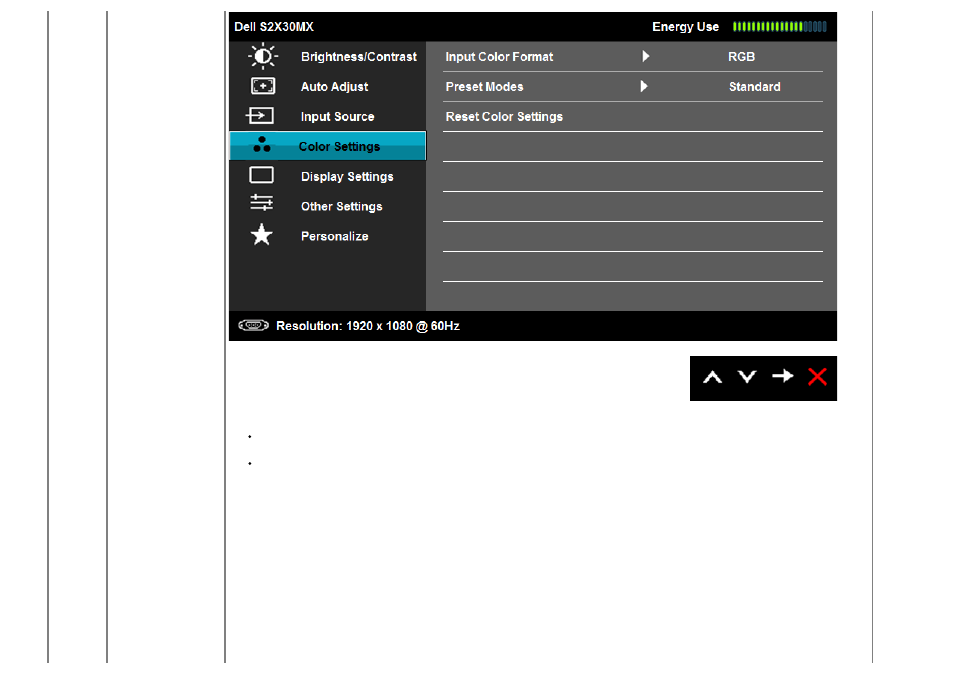Click the RGB value
Image resolution: width=954 pixels, height=674 pixels.
pos(741,57)
